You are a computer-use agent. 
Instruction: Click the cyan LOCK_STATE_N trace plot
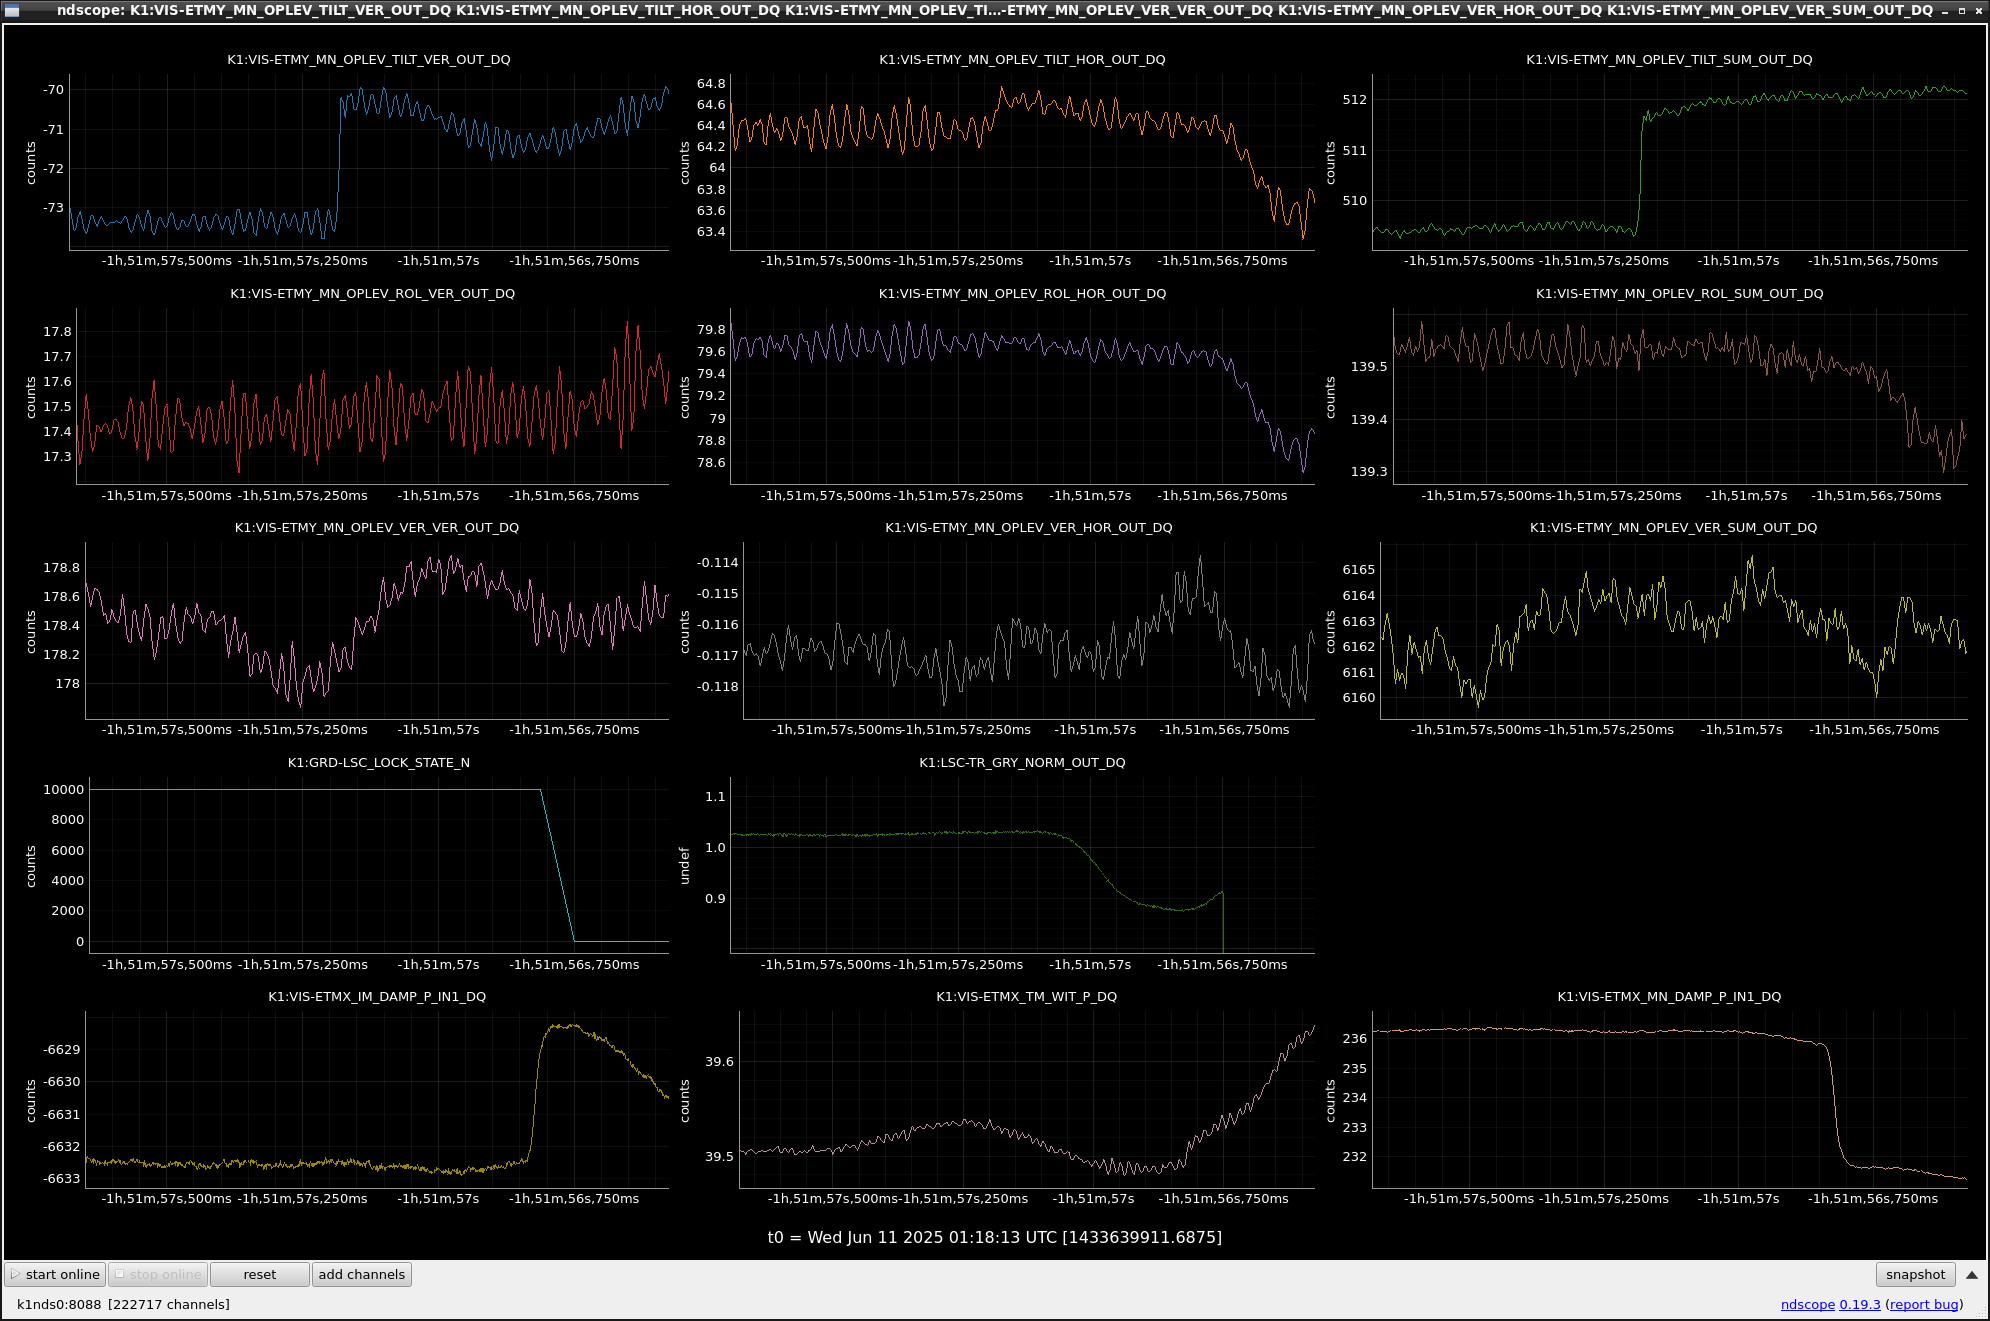[x=379, y=865]
